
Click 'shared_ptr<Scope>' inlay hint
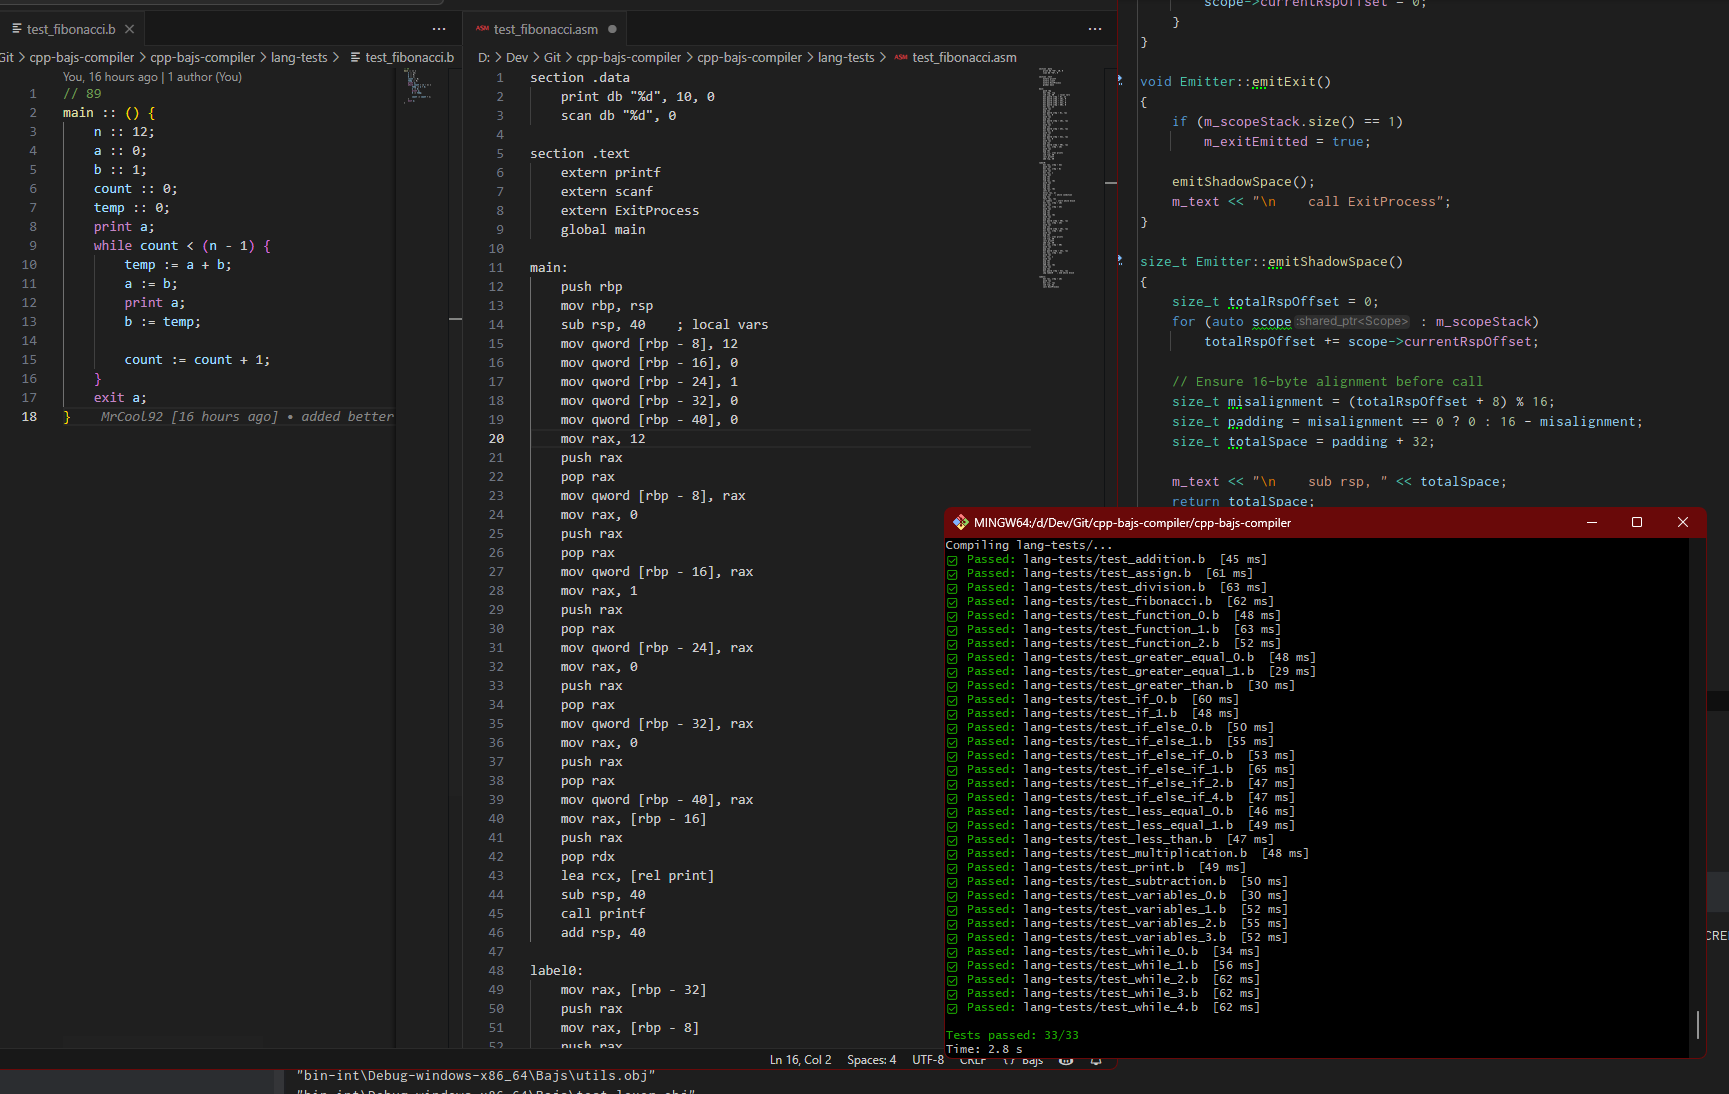1352,322
